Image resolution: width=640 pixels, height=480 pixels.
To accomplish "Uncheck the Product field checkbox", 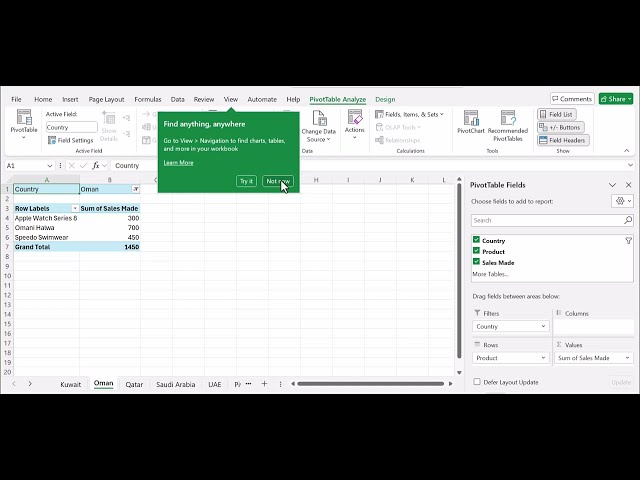I will click(x=476, y=251).
